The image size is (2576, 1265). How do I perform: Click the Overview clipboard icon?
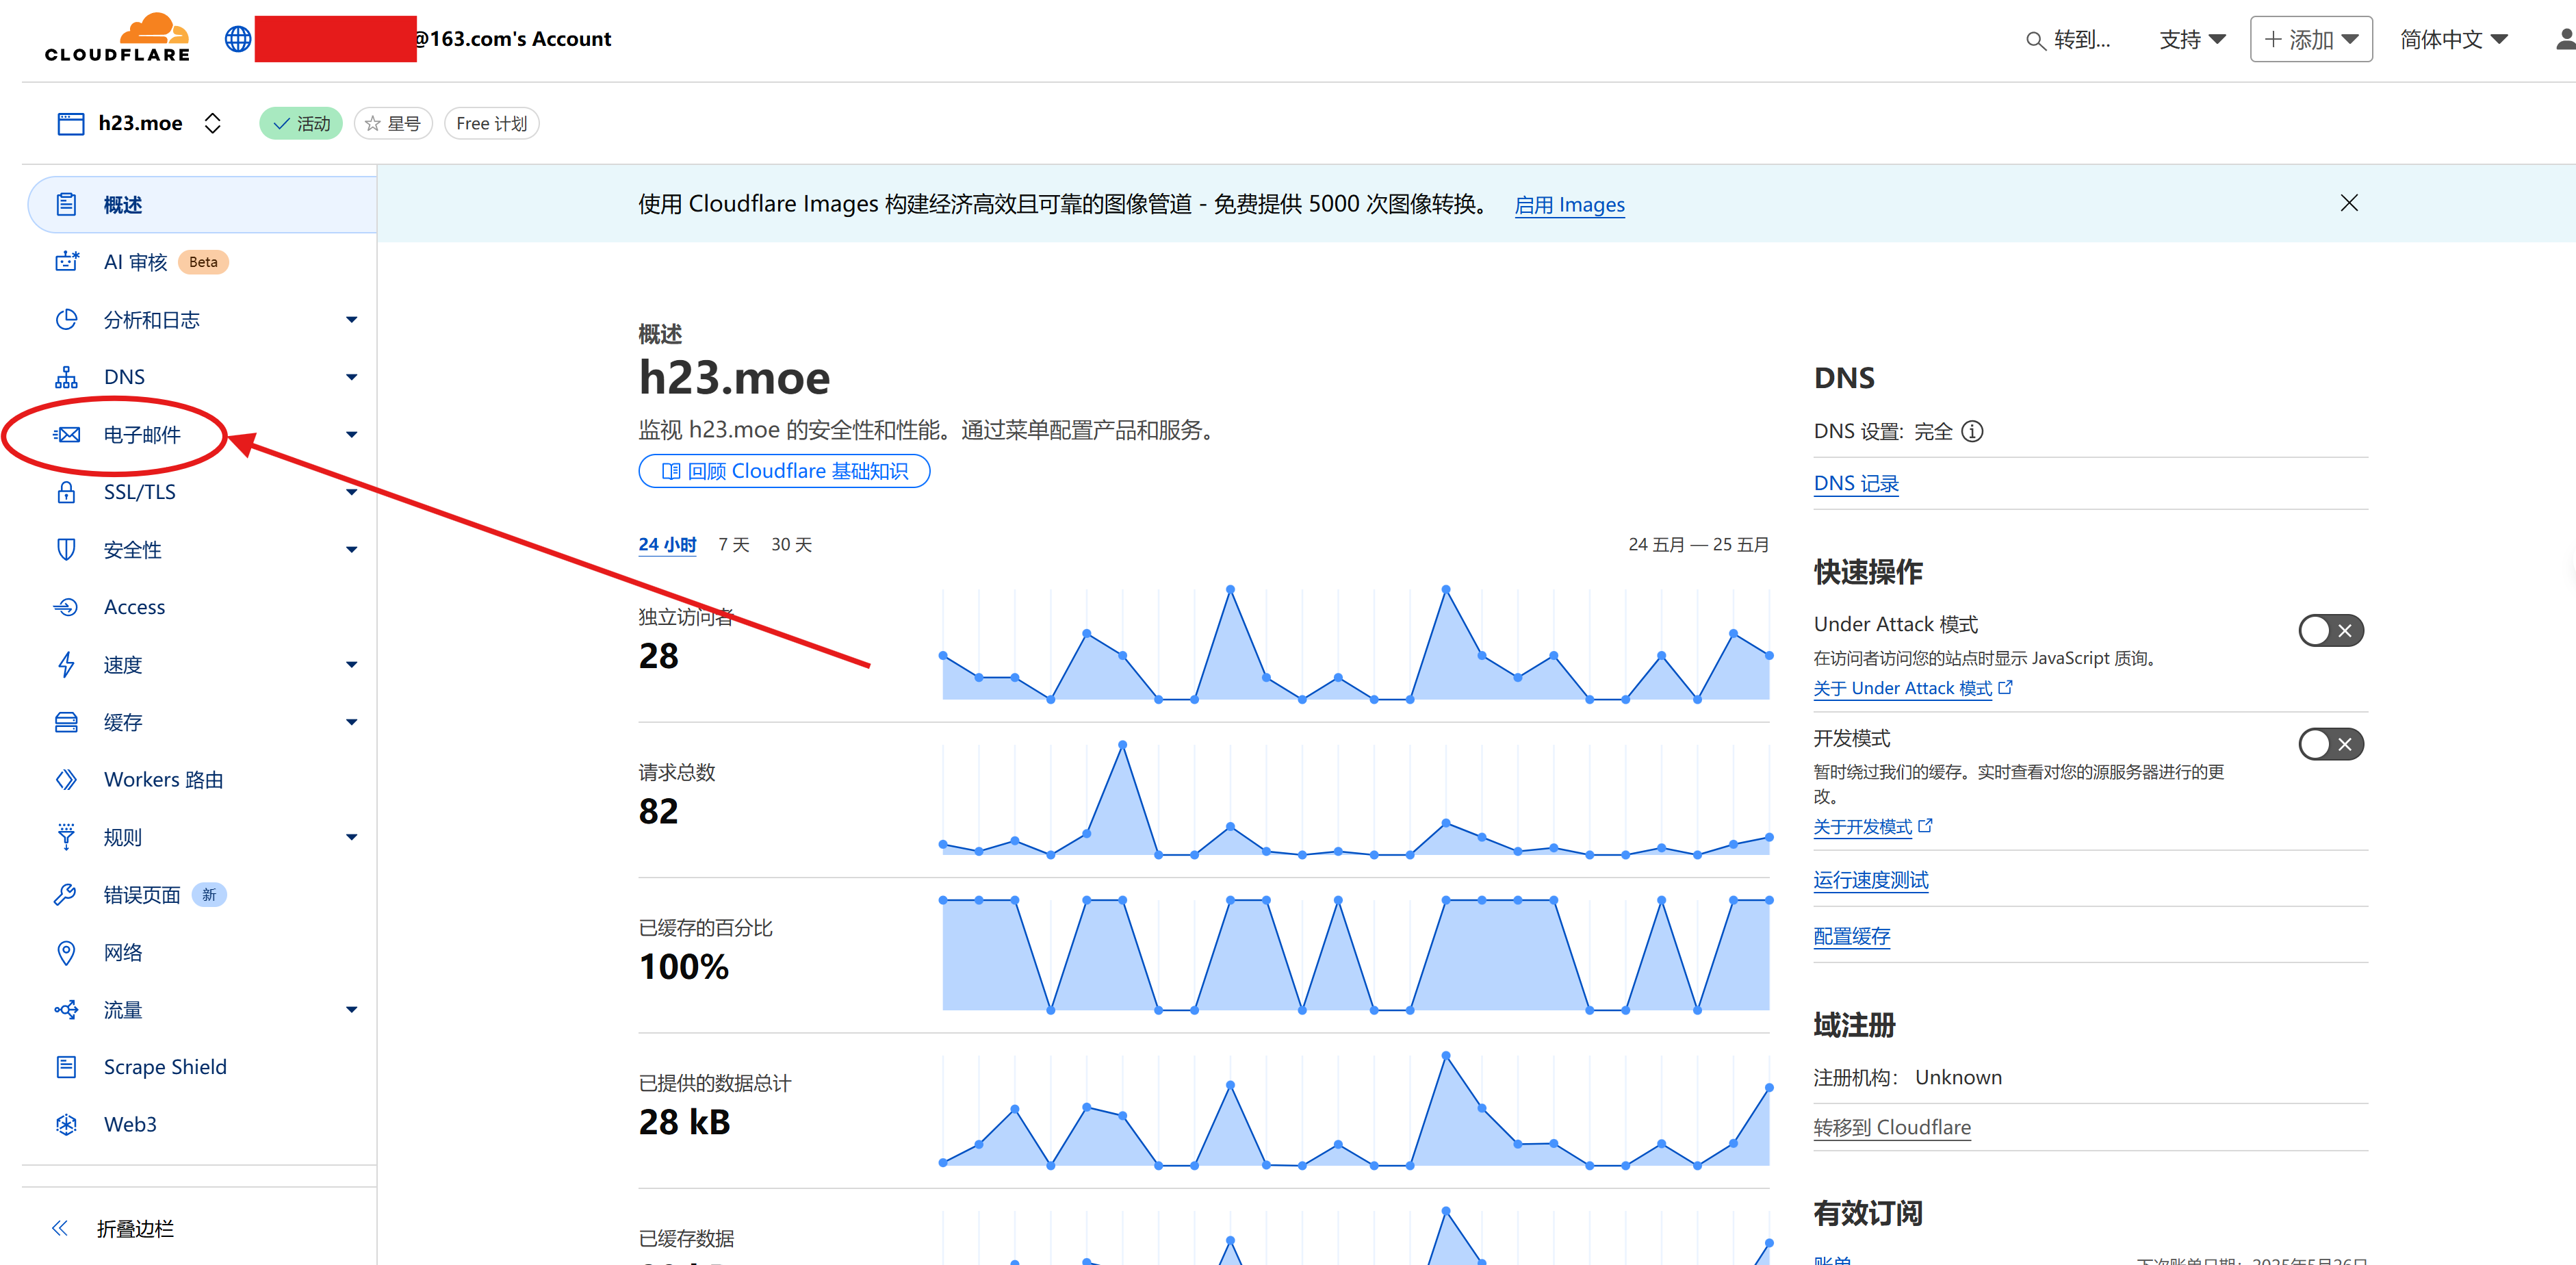pos(67,205)
